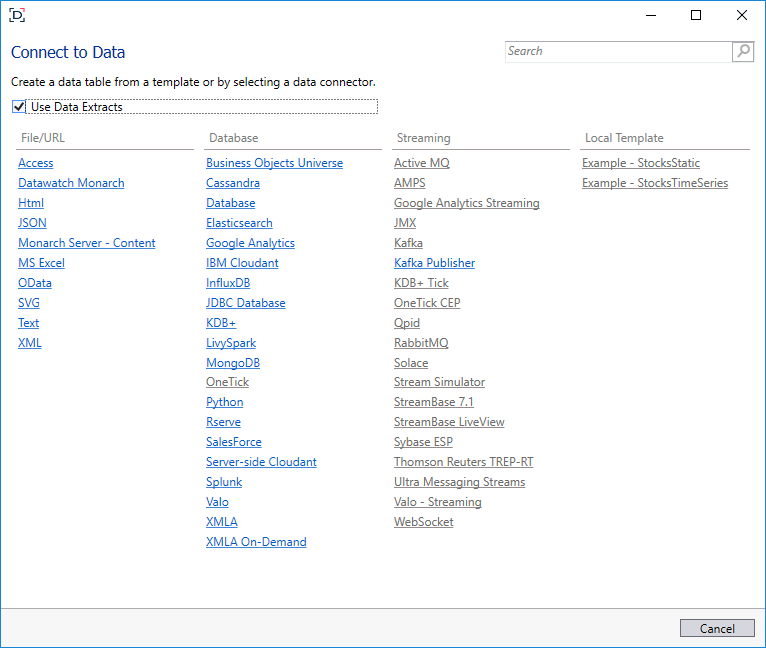Open the Cassandra database connector

coord(233,183)
